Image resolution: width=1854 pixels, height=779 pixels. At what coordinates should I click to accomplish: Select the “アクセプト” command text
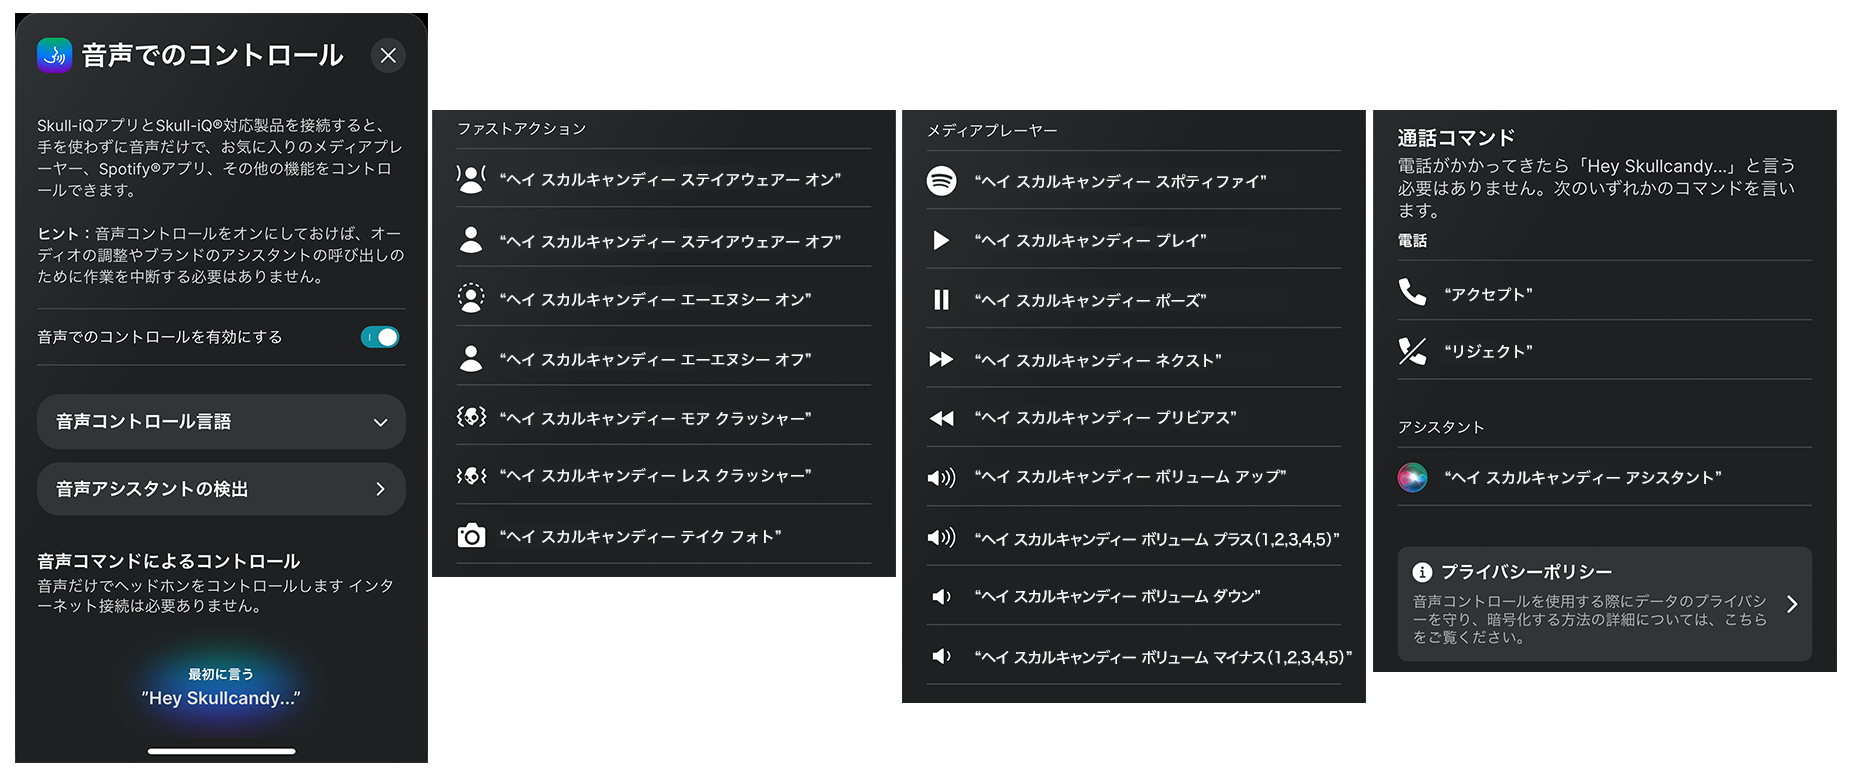point(1488,294)
